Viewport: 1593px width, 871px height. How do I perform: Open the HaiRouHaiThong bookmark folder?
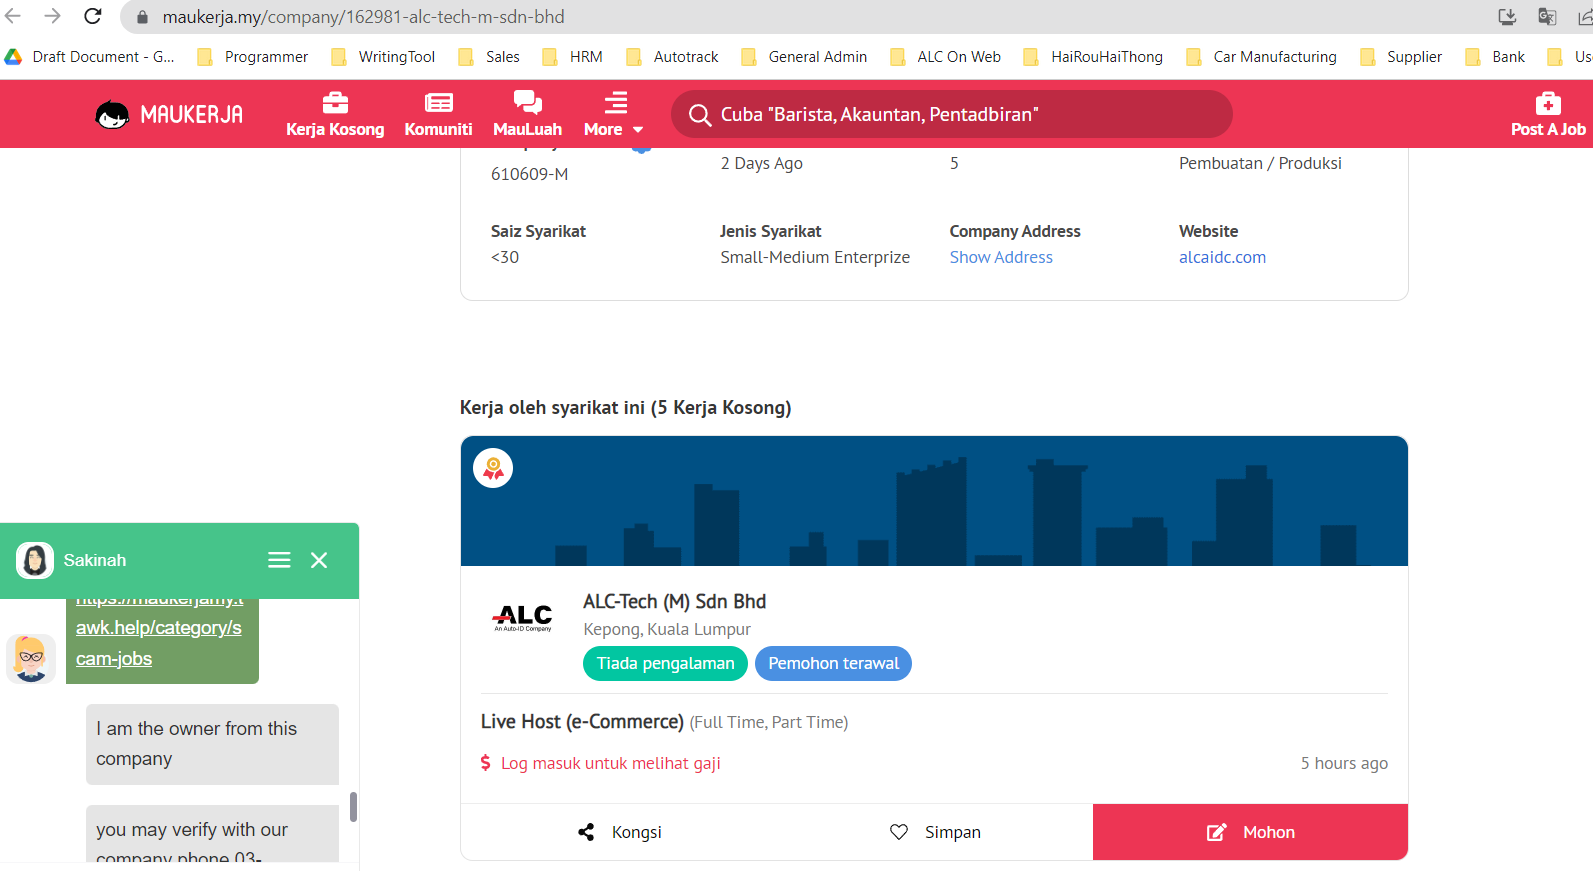1093,57
